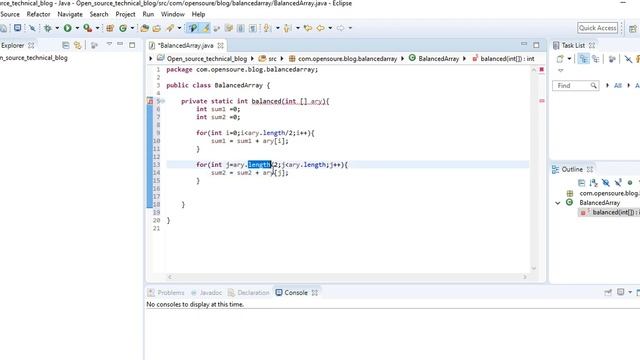Toggle Mark Occurrences highlighter icon

click(205, 28)
